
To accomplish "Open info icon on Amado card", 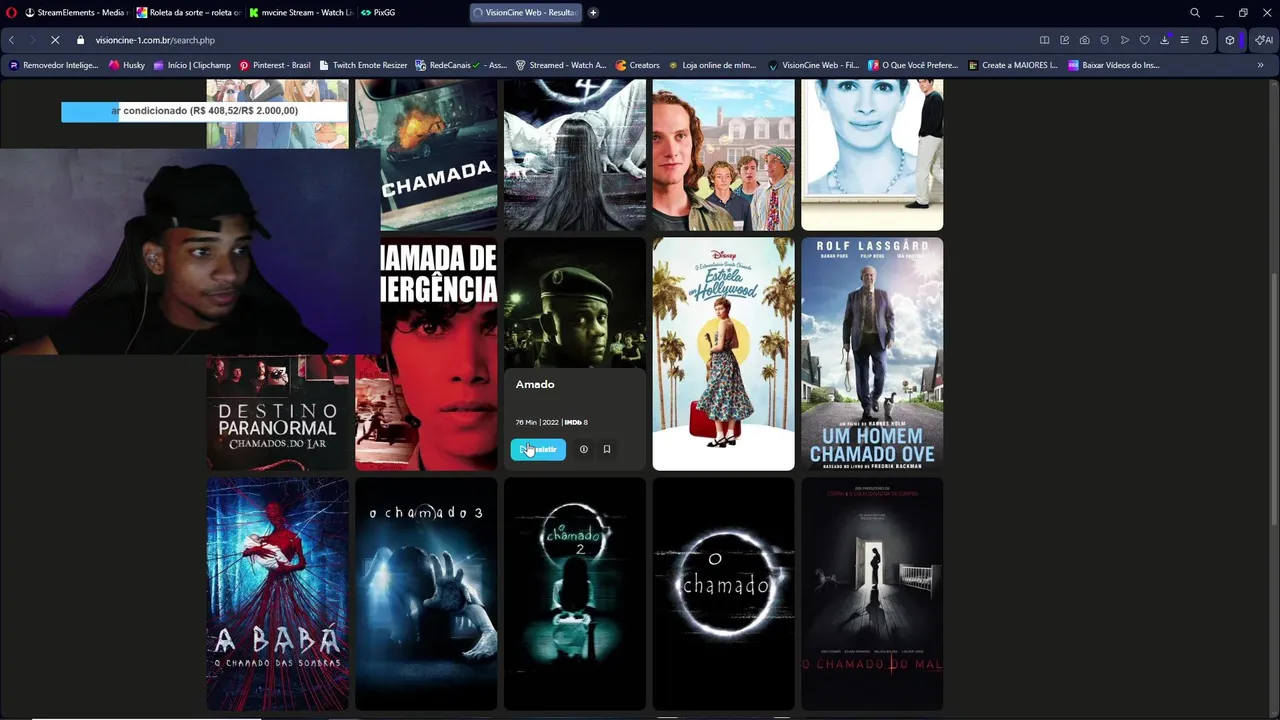I will 584,449.
